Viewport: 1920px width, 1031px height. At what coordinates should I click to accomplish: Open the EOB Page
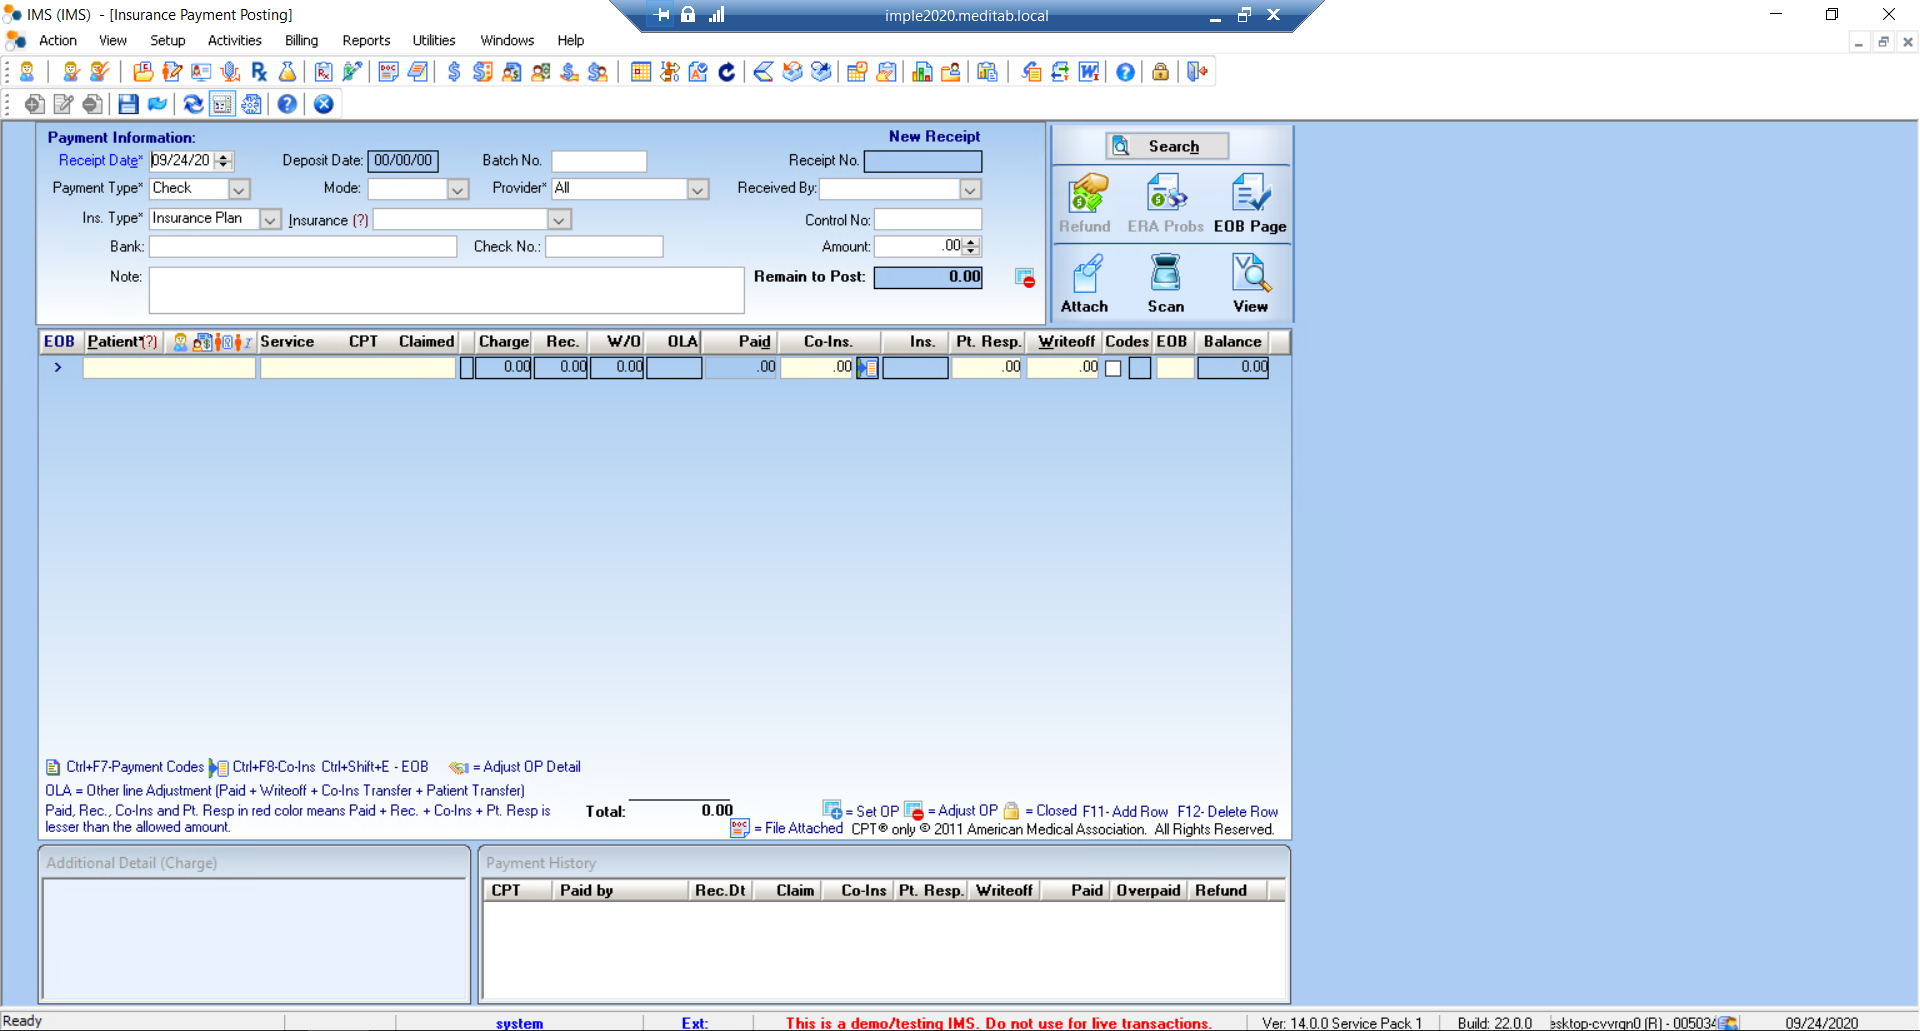pyautogui.click(x=1249, y=200)
